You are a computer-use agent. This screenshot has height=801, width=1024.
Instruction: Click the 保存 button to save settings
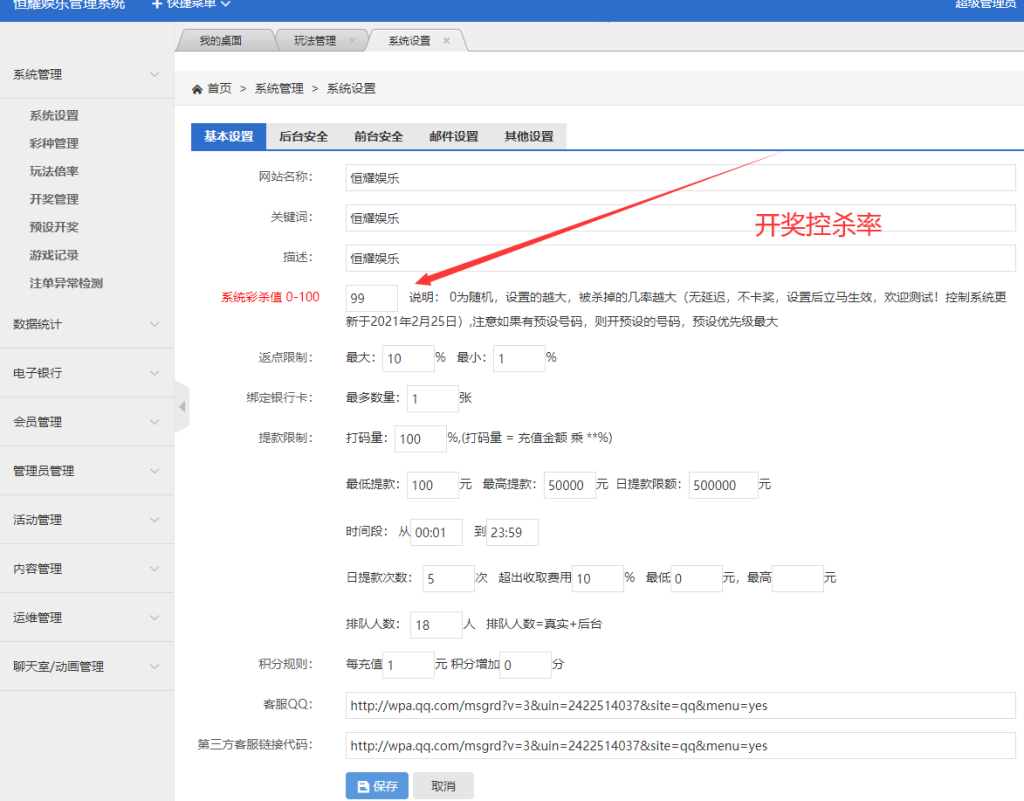[377, 786]
